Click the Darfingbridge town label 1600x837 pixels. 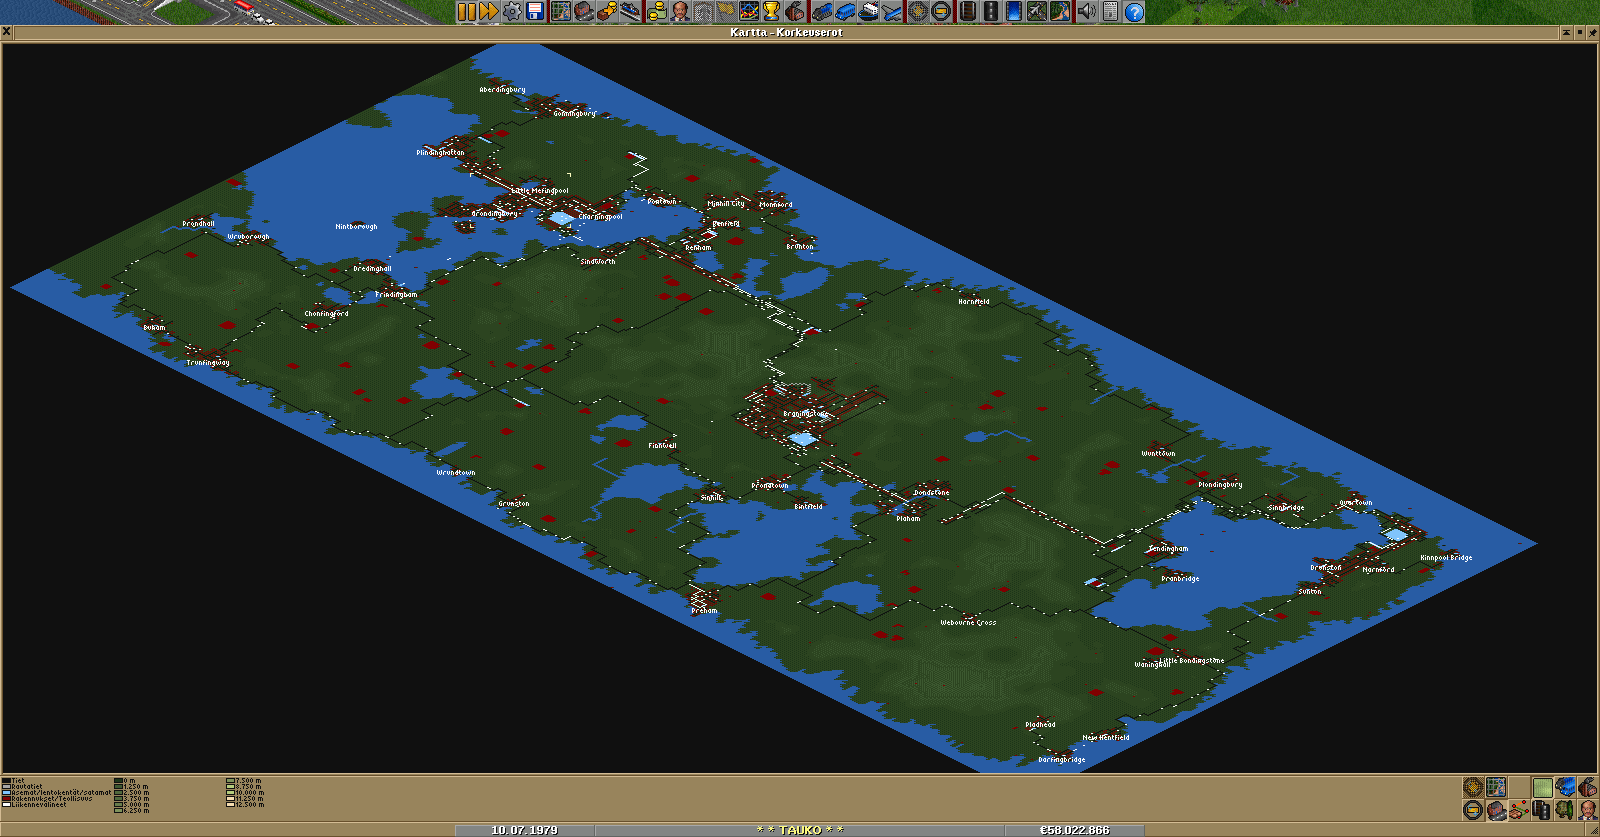(x=1062, y=759)
